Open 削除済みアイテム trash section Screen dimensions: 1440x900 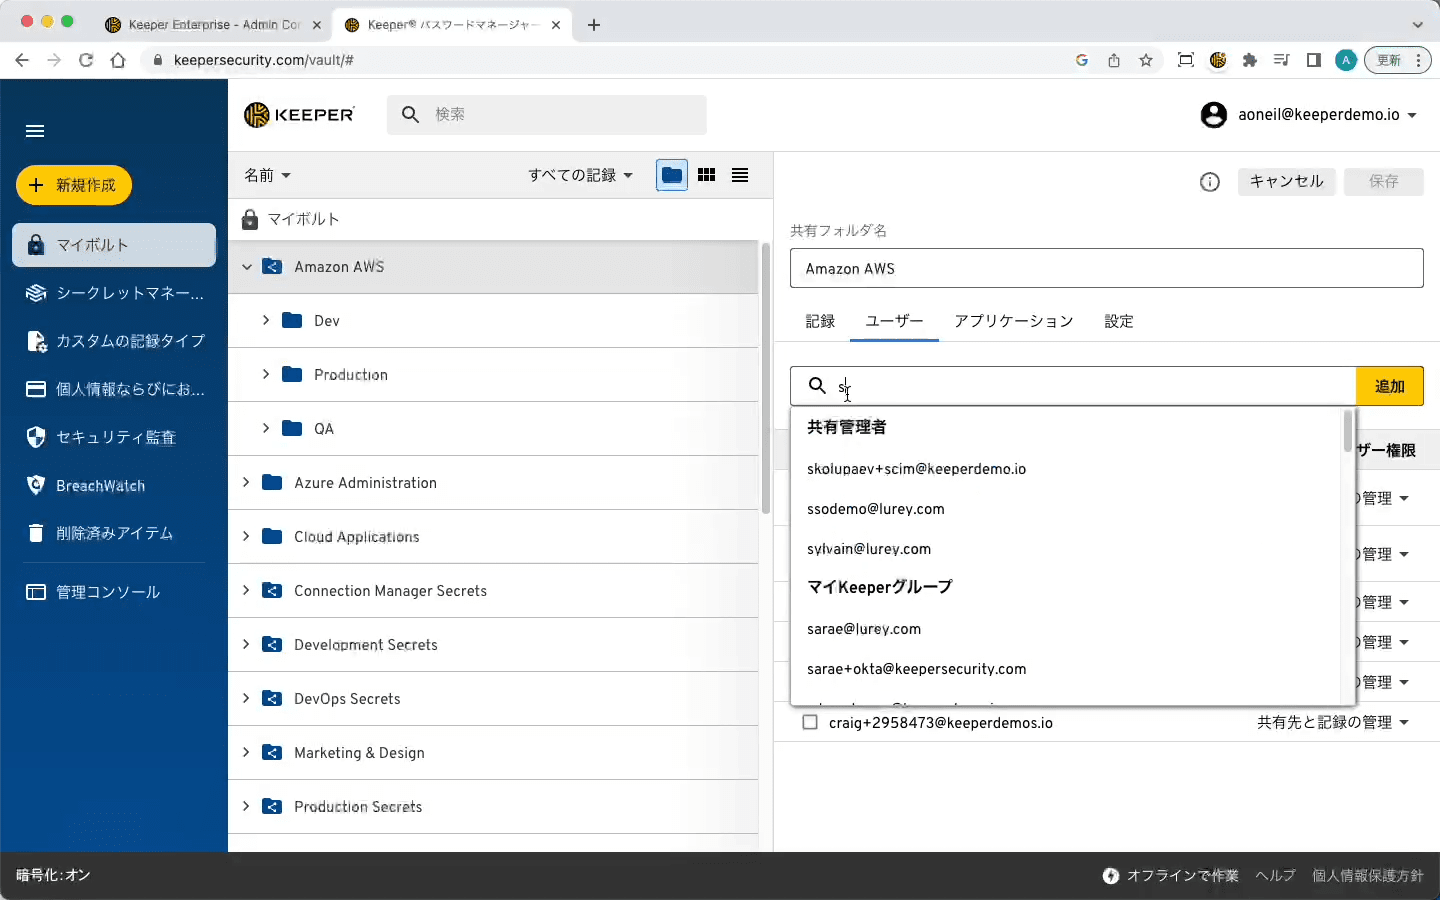click(114, 534)
